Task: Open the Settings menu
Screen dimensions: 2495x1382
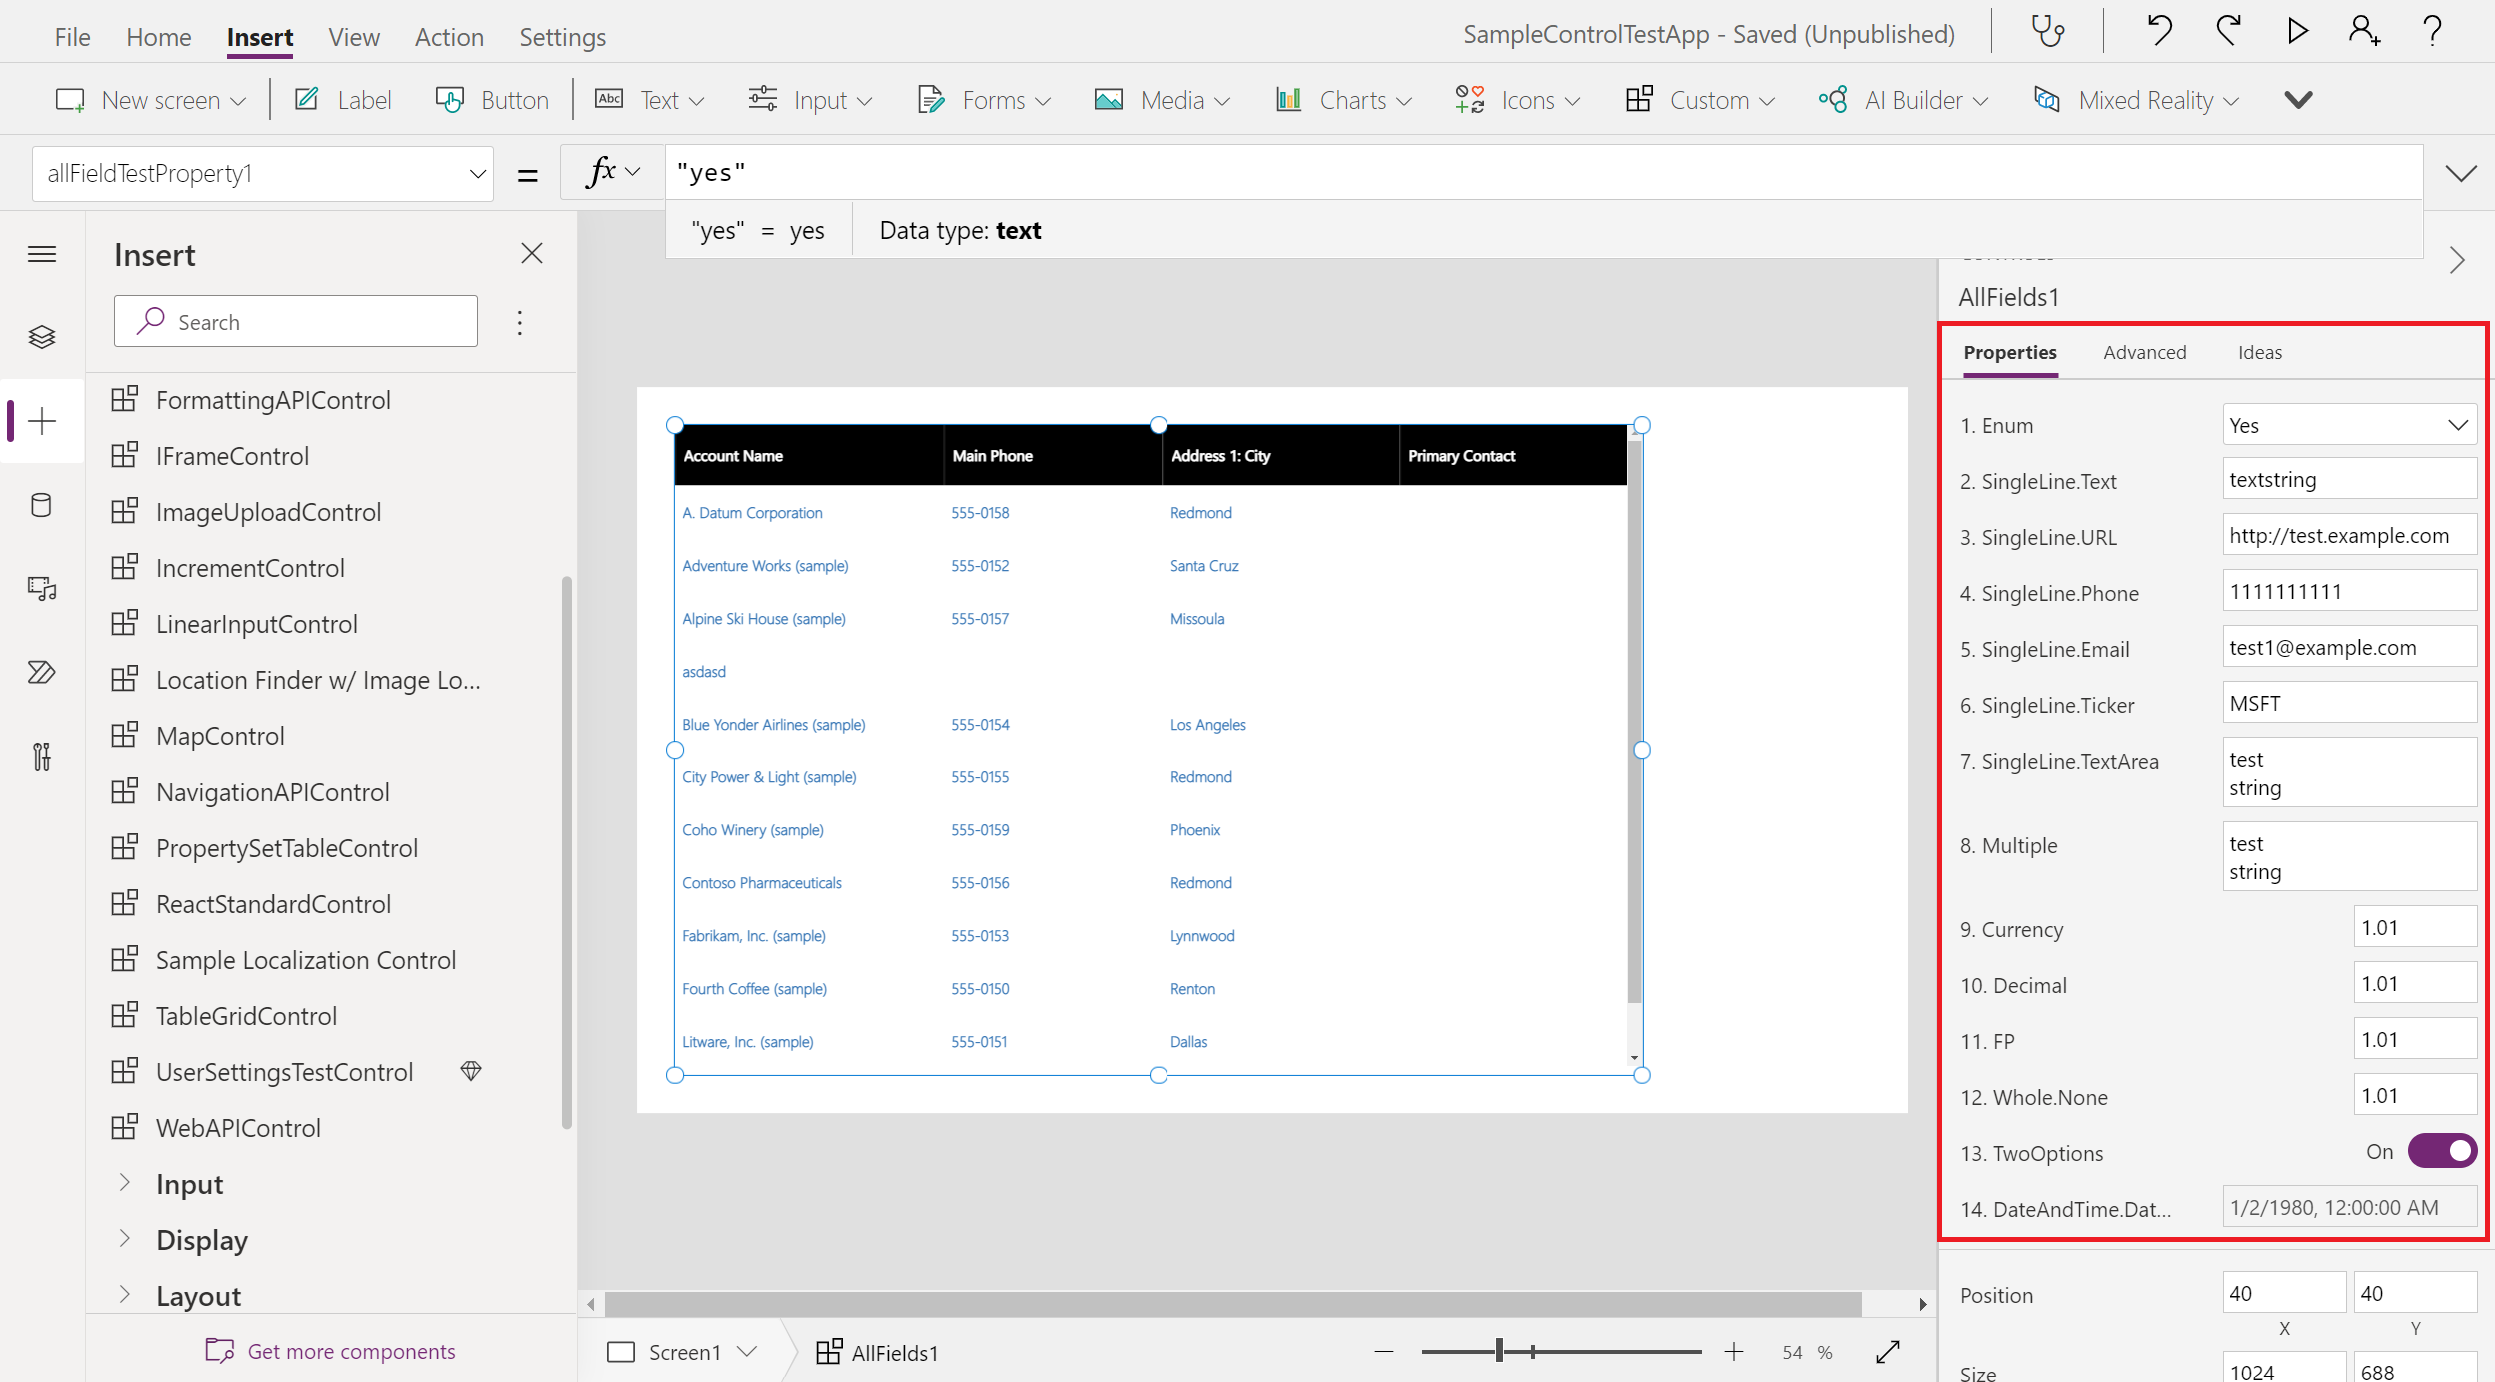Action: (562, 36)
